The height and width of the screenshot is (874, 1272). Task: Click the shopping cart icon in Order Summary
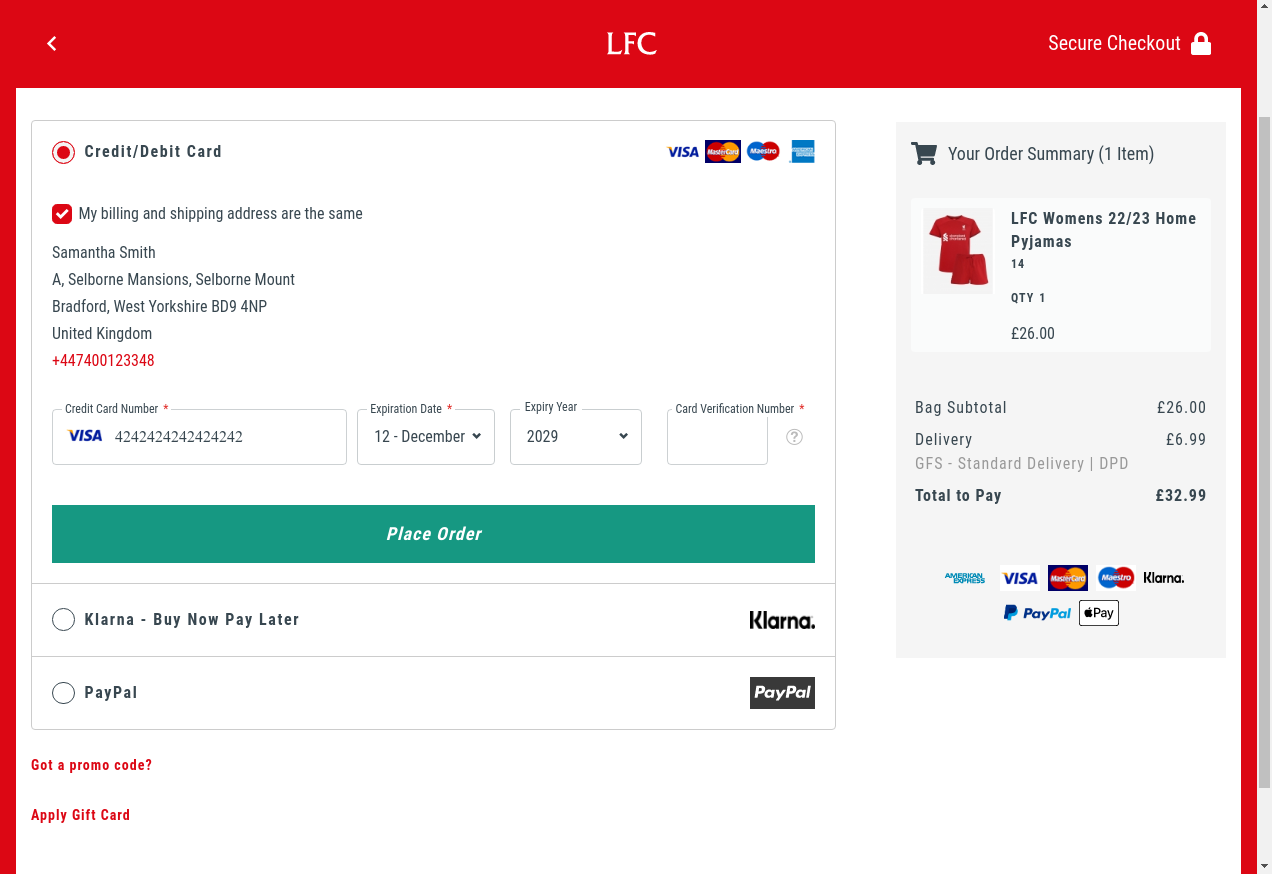(924, 154)
